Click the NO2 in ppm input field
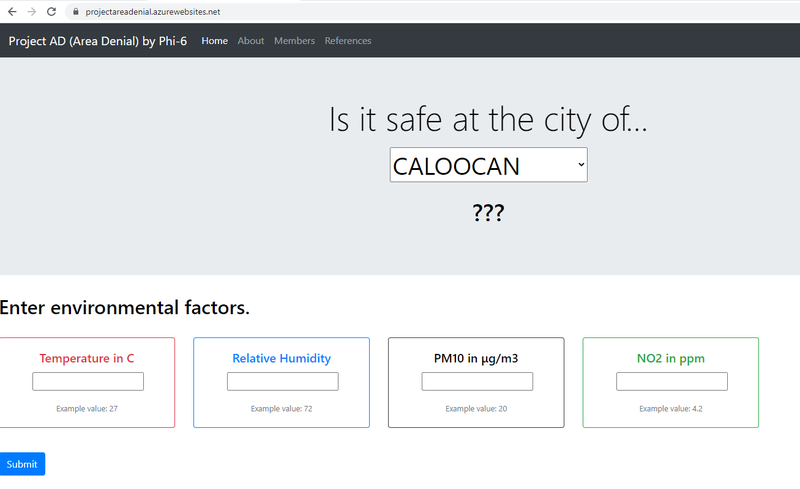The height and width of the screenshot is (489, 800). (671, 381)
